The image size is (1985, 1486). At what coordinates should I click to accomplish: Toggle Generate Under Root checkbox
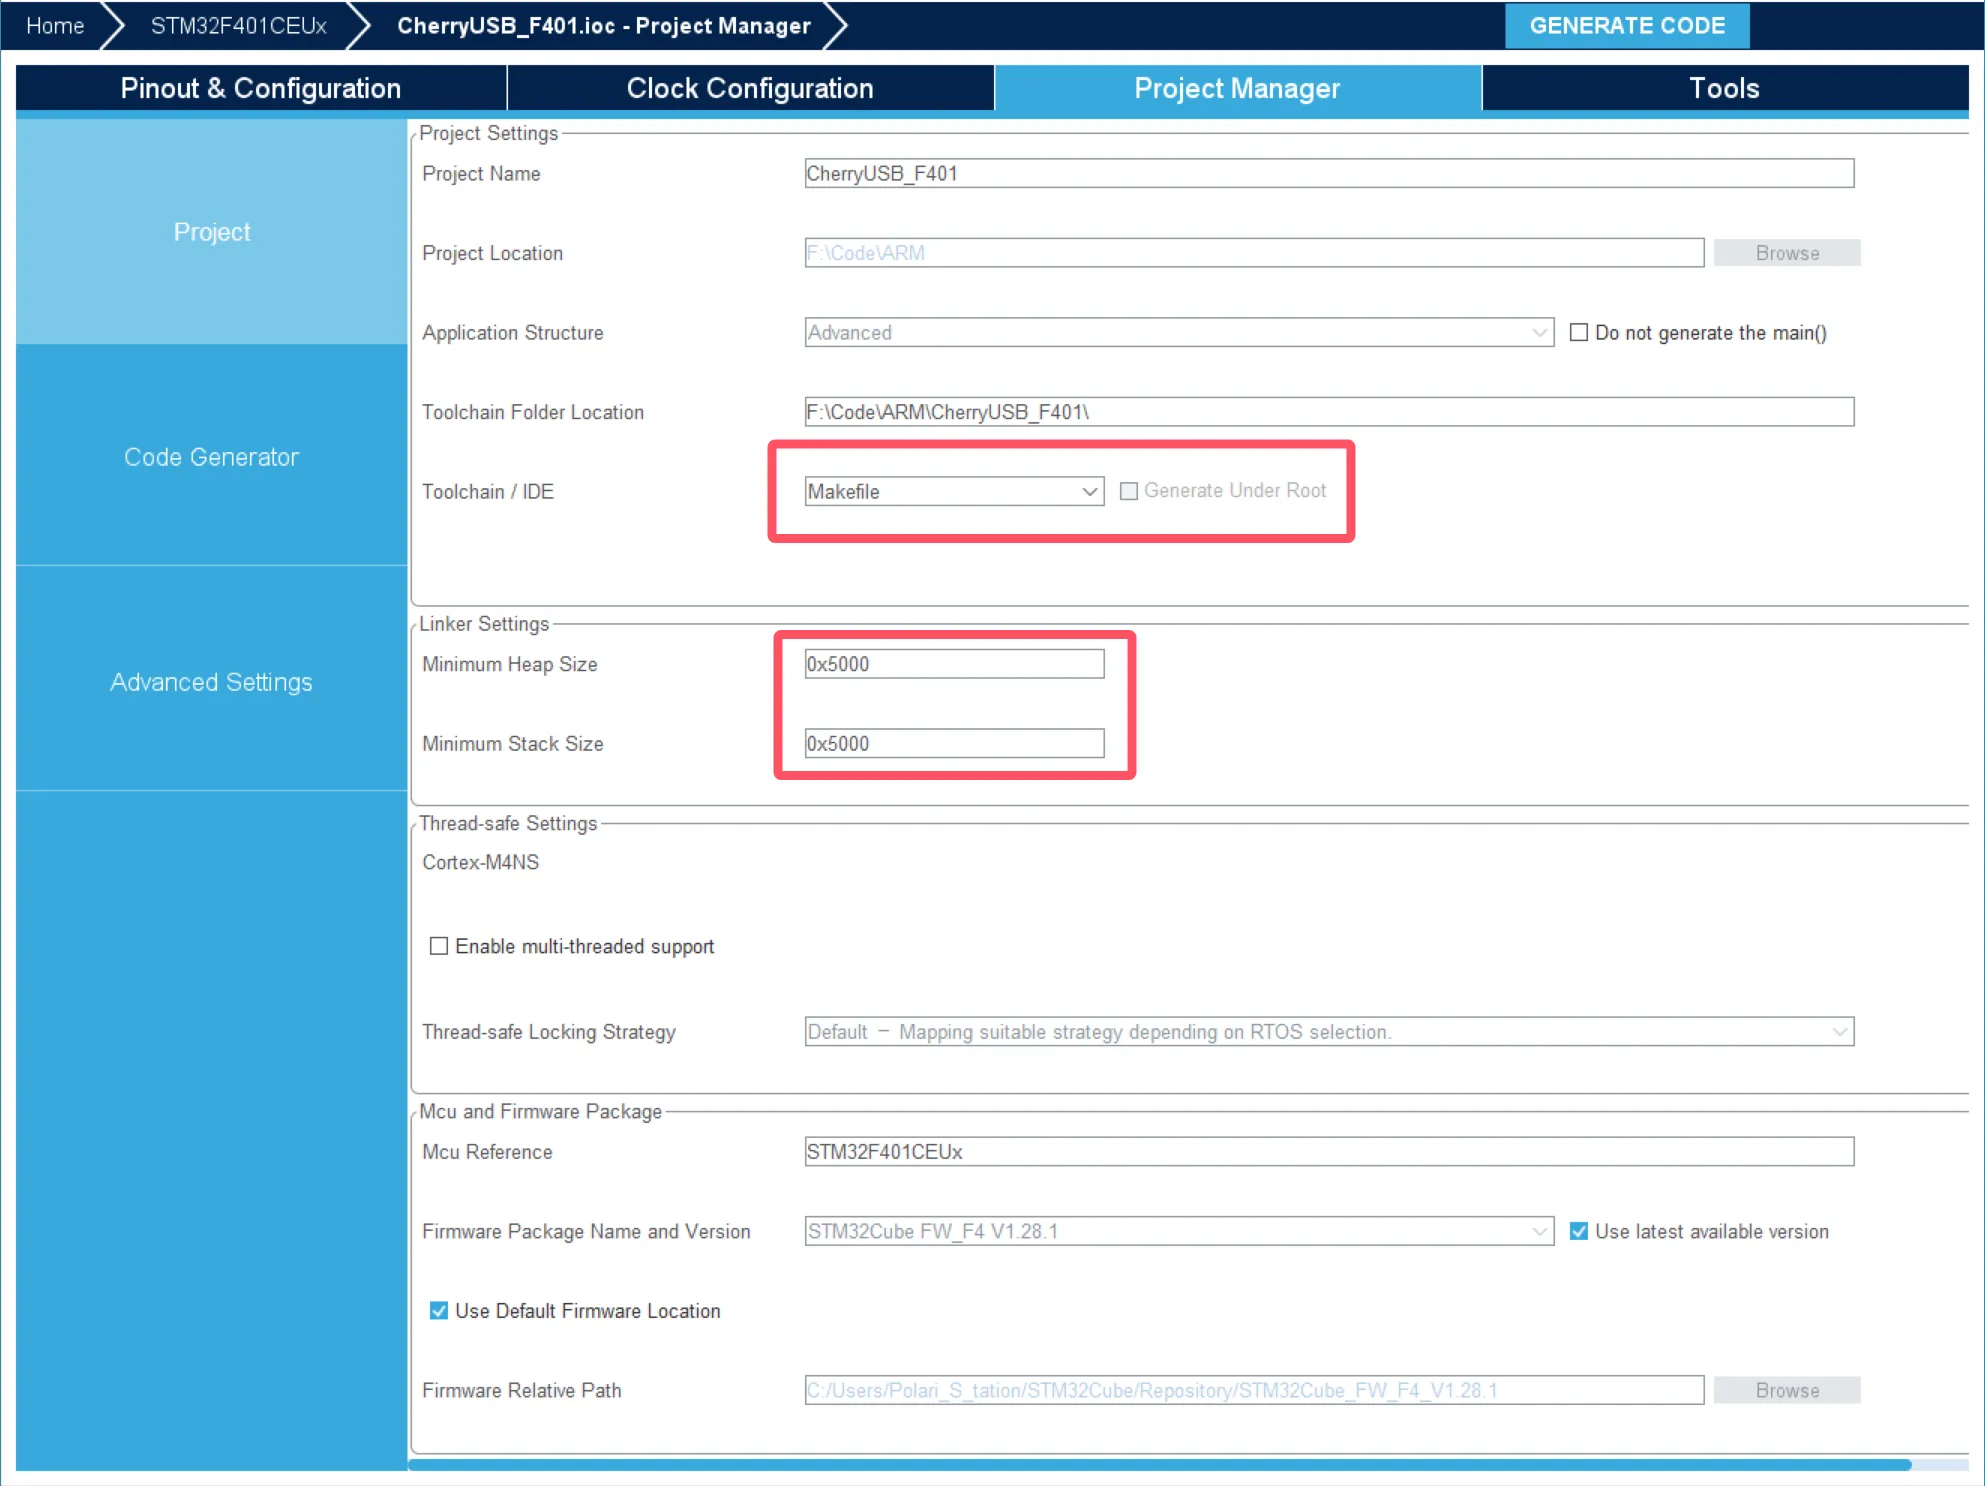click(1128, 491)
